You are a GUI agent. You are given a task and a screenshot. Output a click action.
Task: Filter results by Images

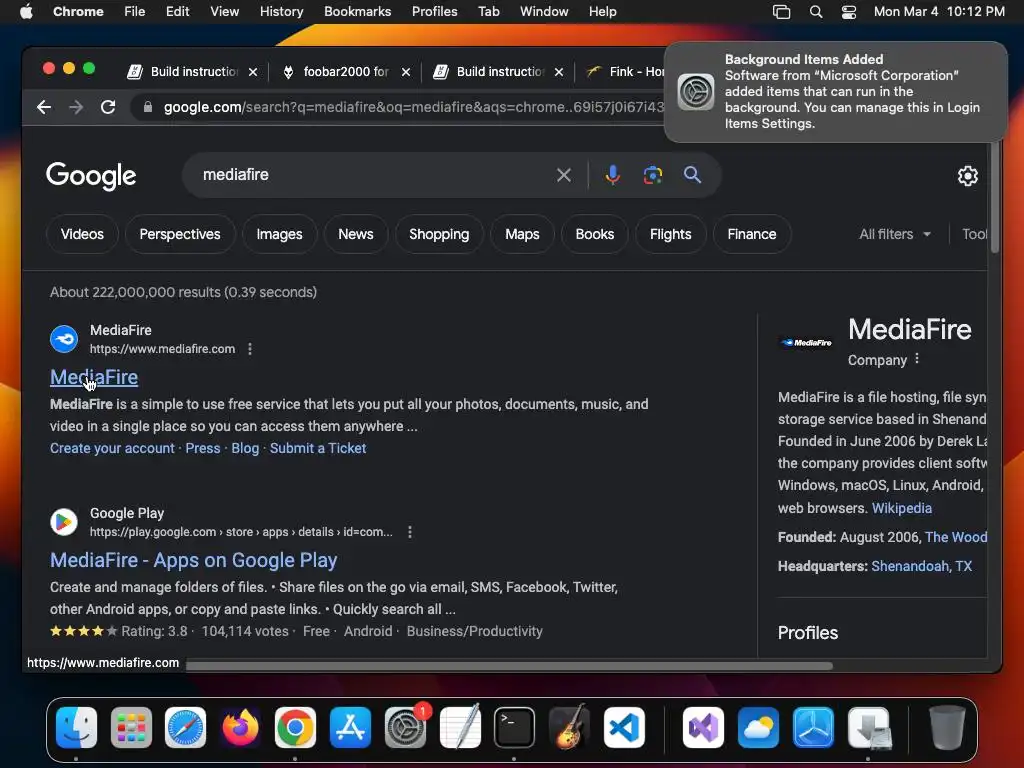(x=280, y=234)
